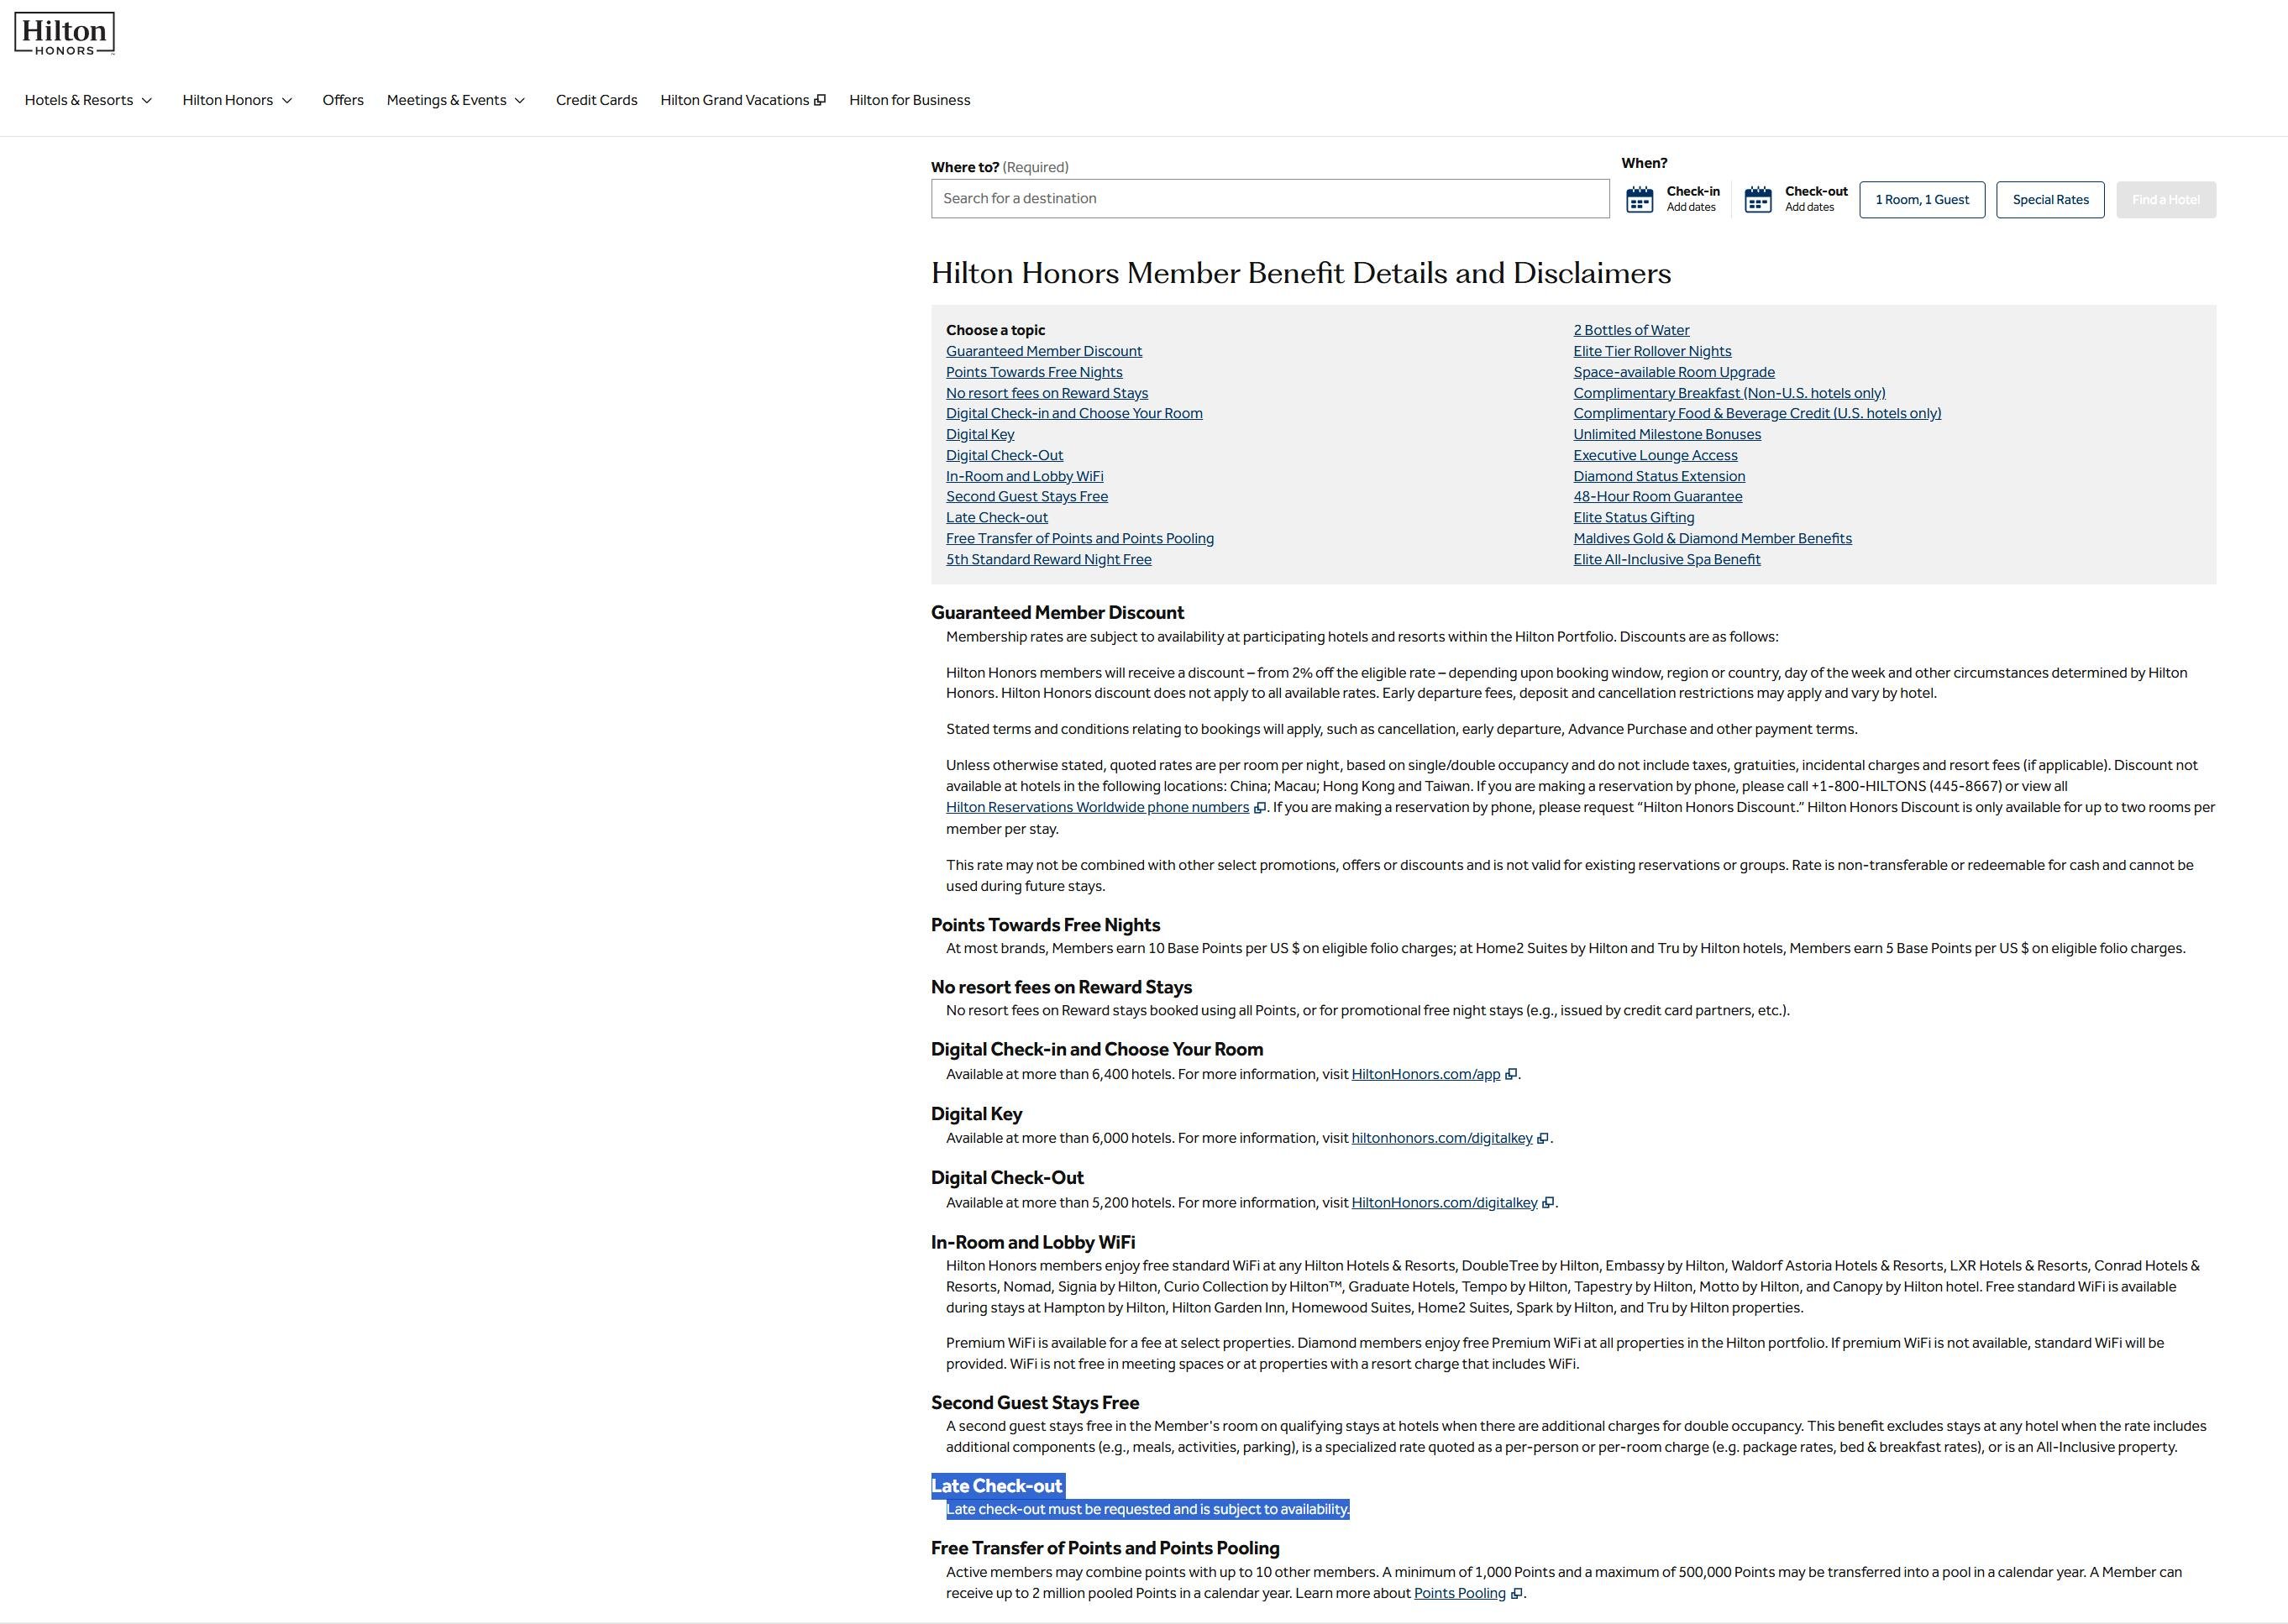The height and width of the screenshot is (1624, 2288).
Task: Jump to Digital Check-in and Choose Your Room
Action: point(1074,413)
